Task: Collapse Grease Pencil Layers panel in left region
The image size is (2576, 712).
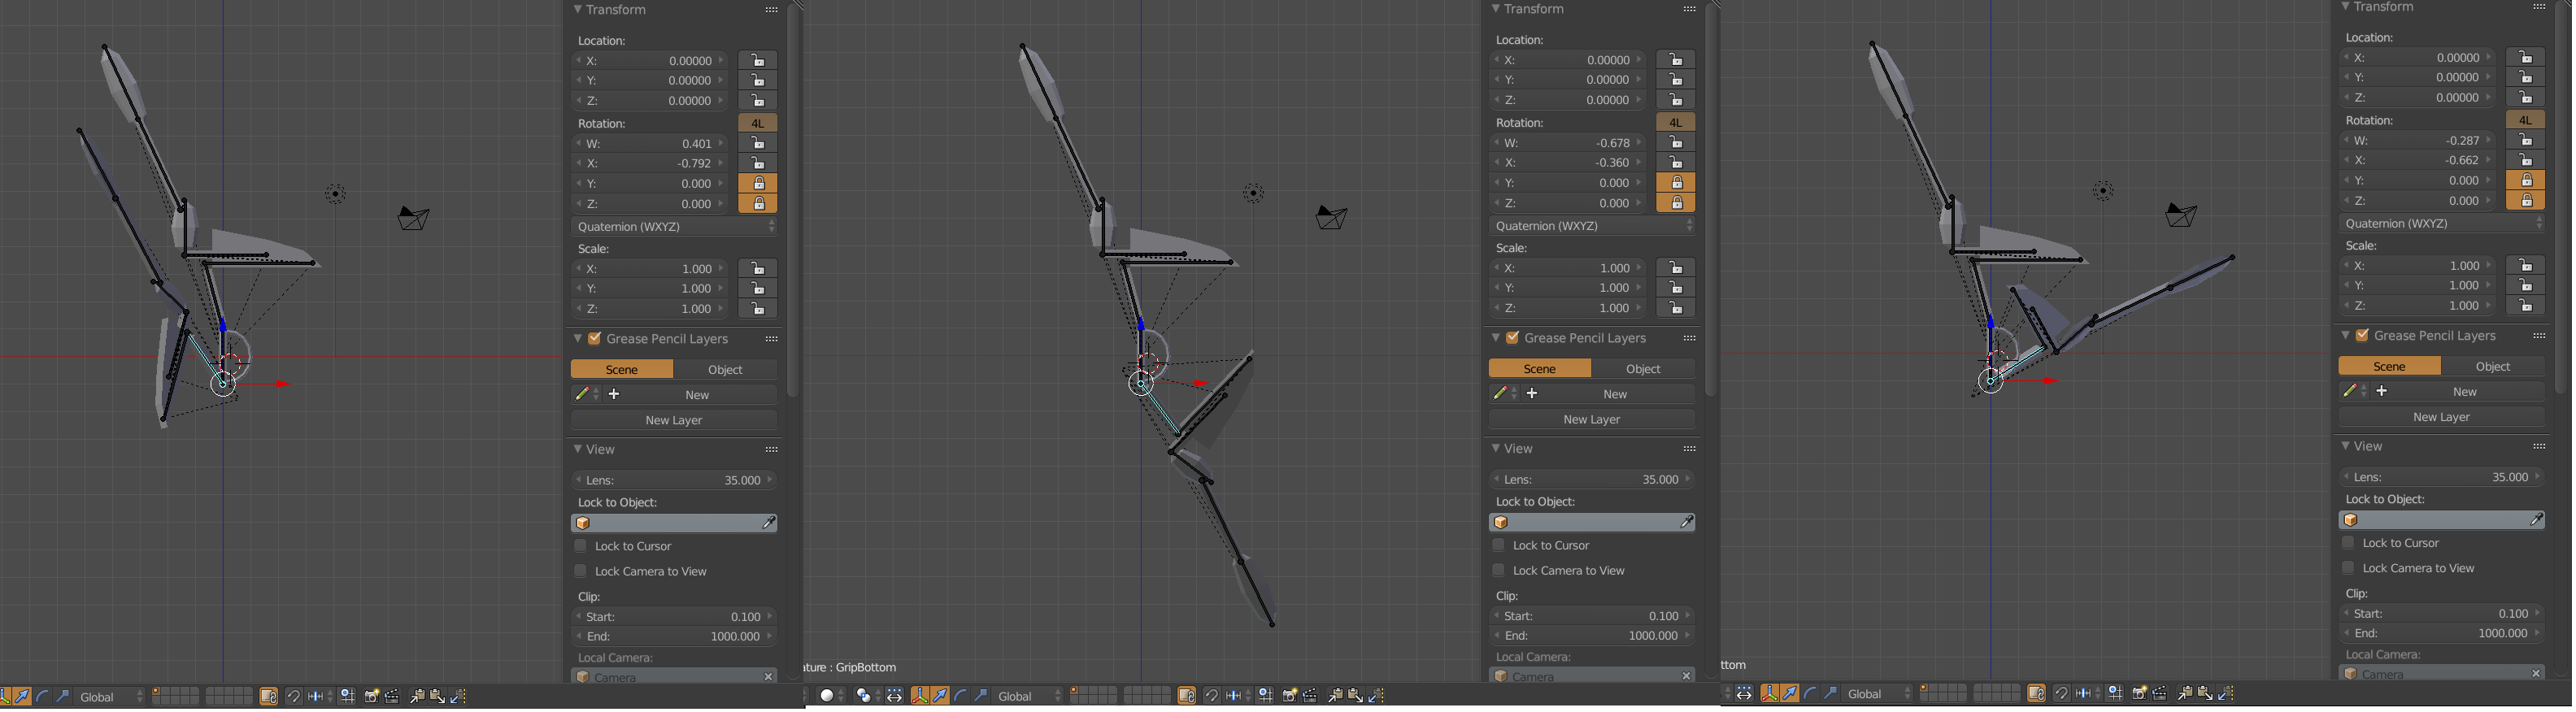Action: (578, 339)
